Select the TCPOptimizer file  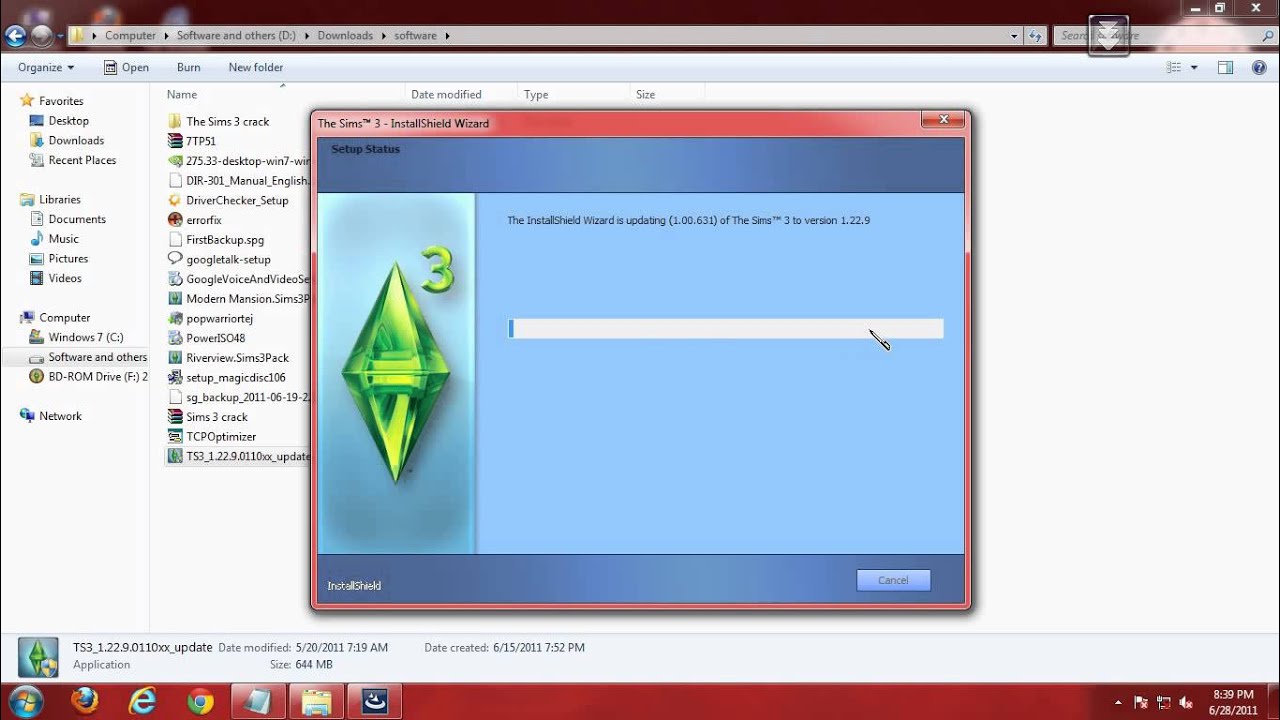[x=221, y=436]
